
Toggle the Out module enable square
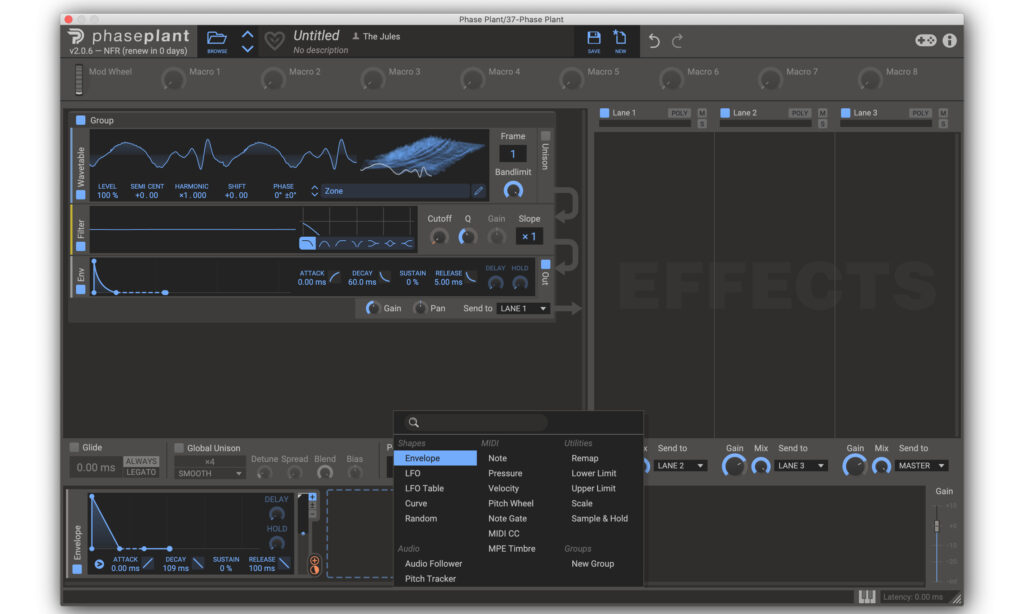545,264
